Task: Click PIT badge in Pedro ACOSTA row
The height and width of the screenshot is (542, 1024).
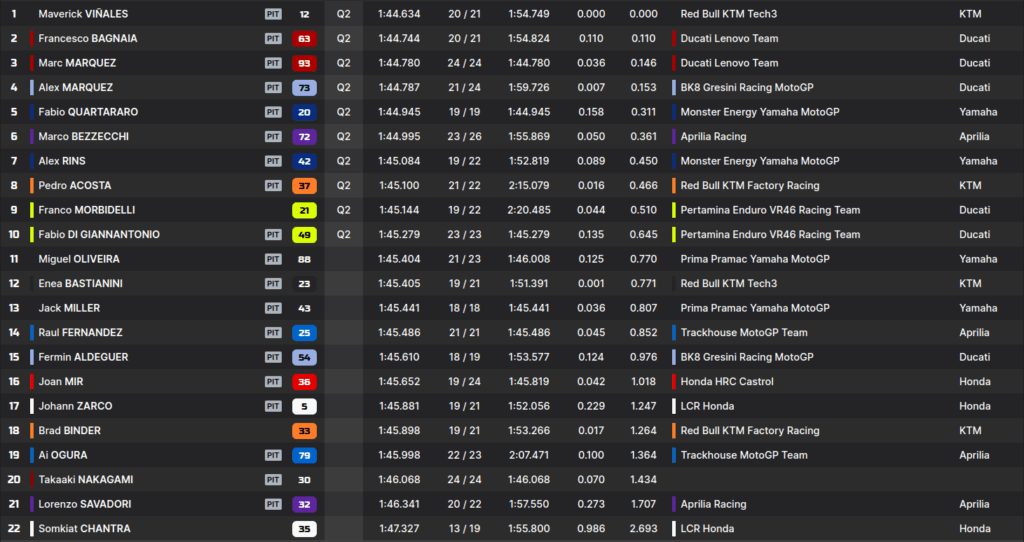Action: (273, 185)
